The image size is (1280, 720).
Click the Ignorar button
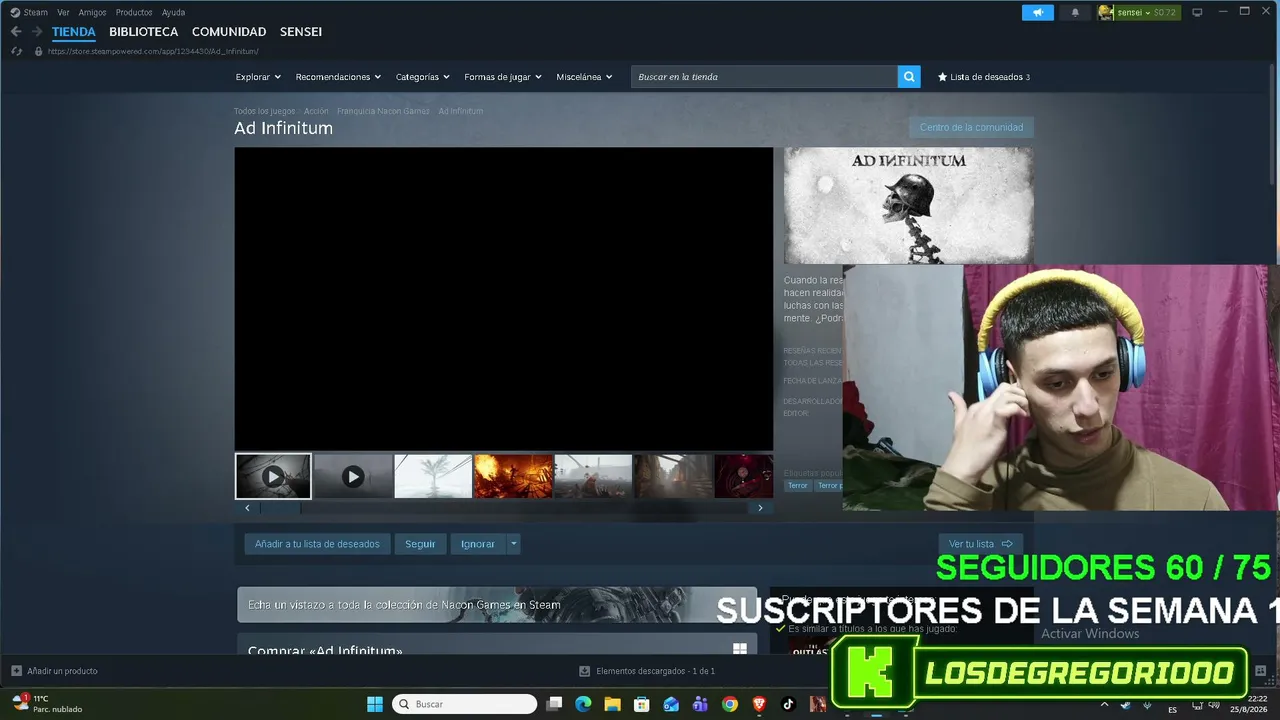tap(478, 544)
